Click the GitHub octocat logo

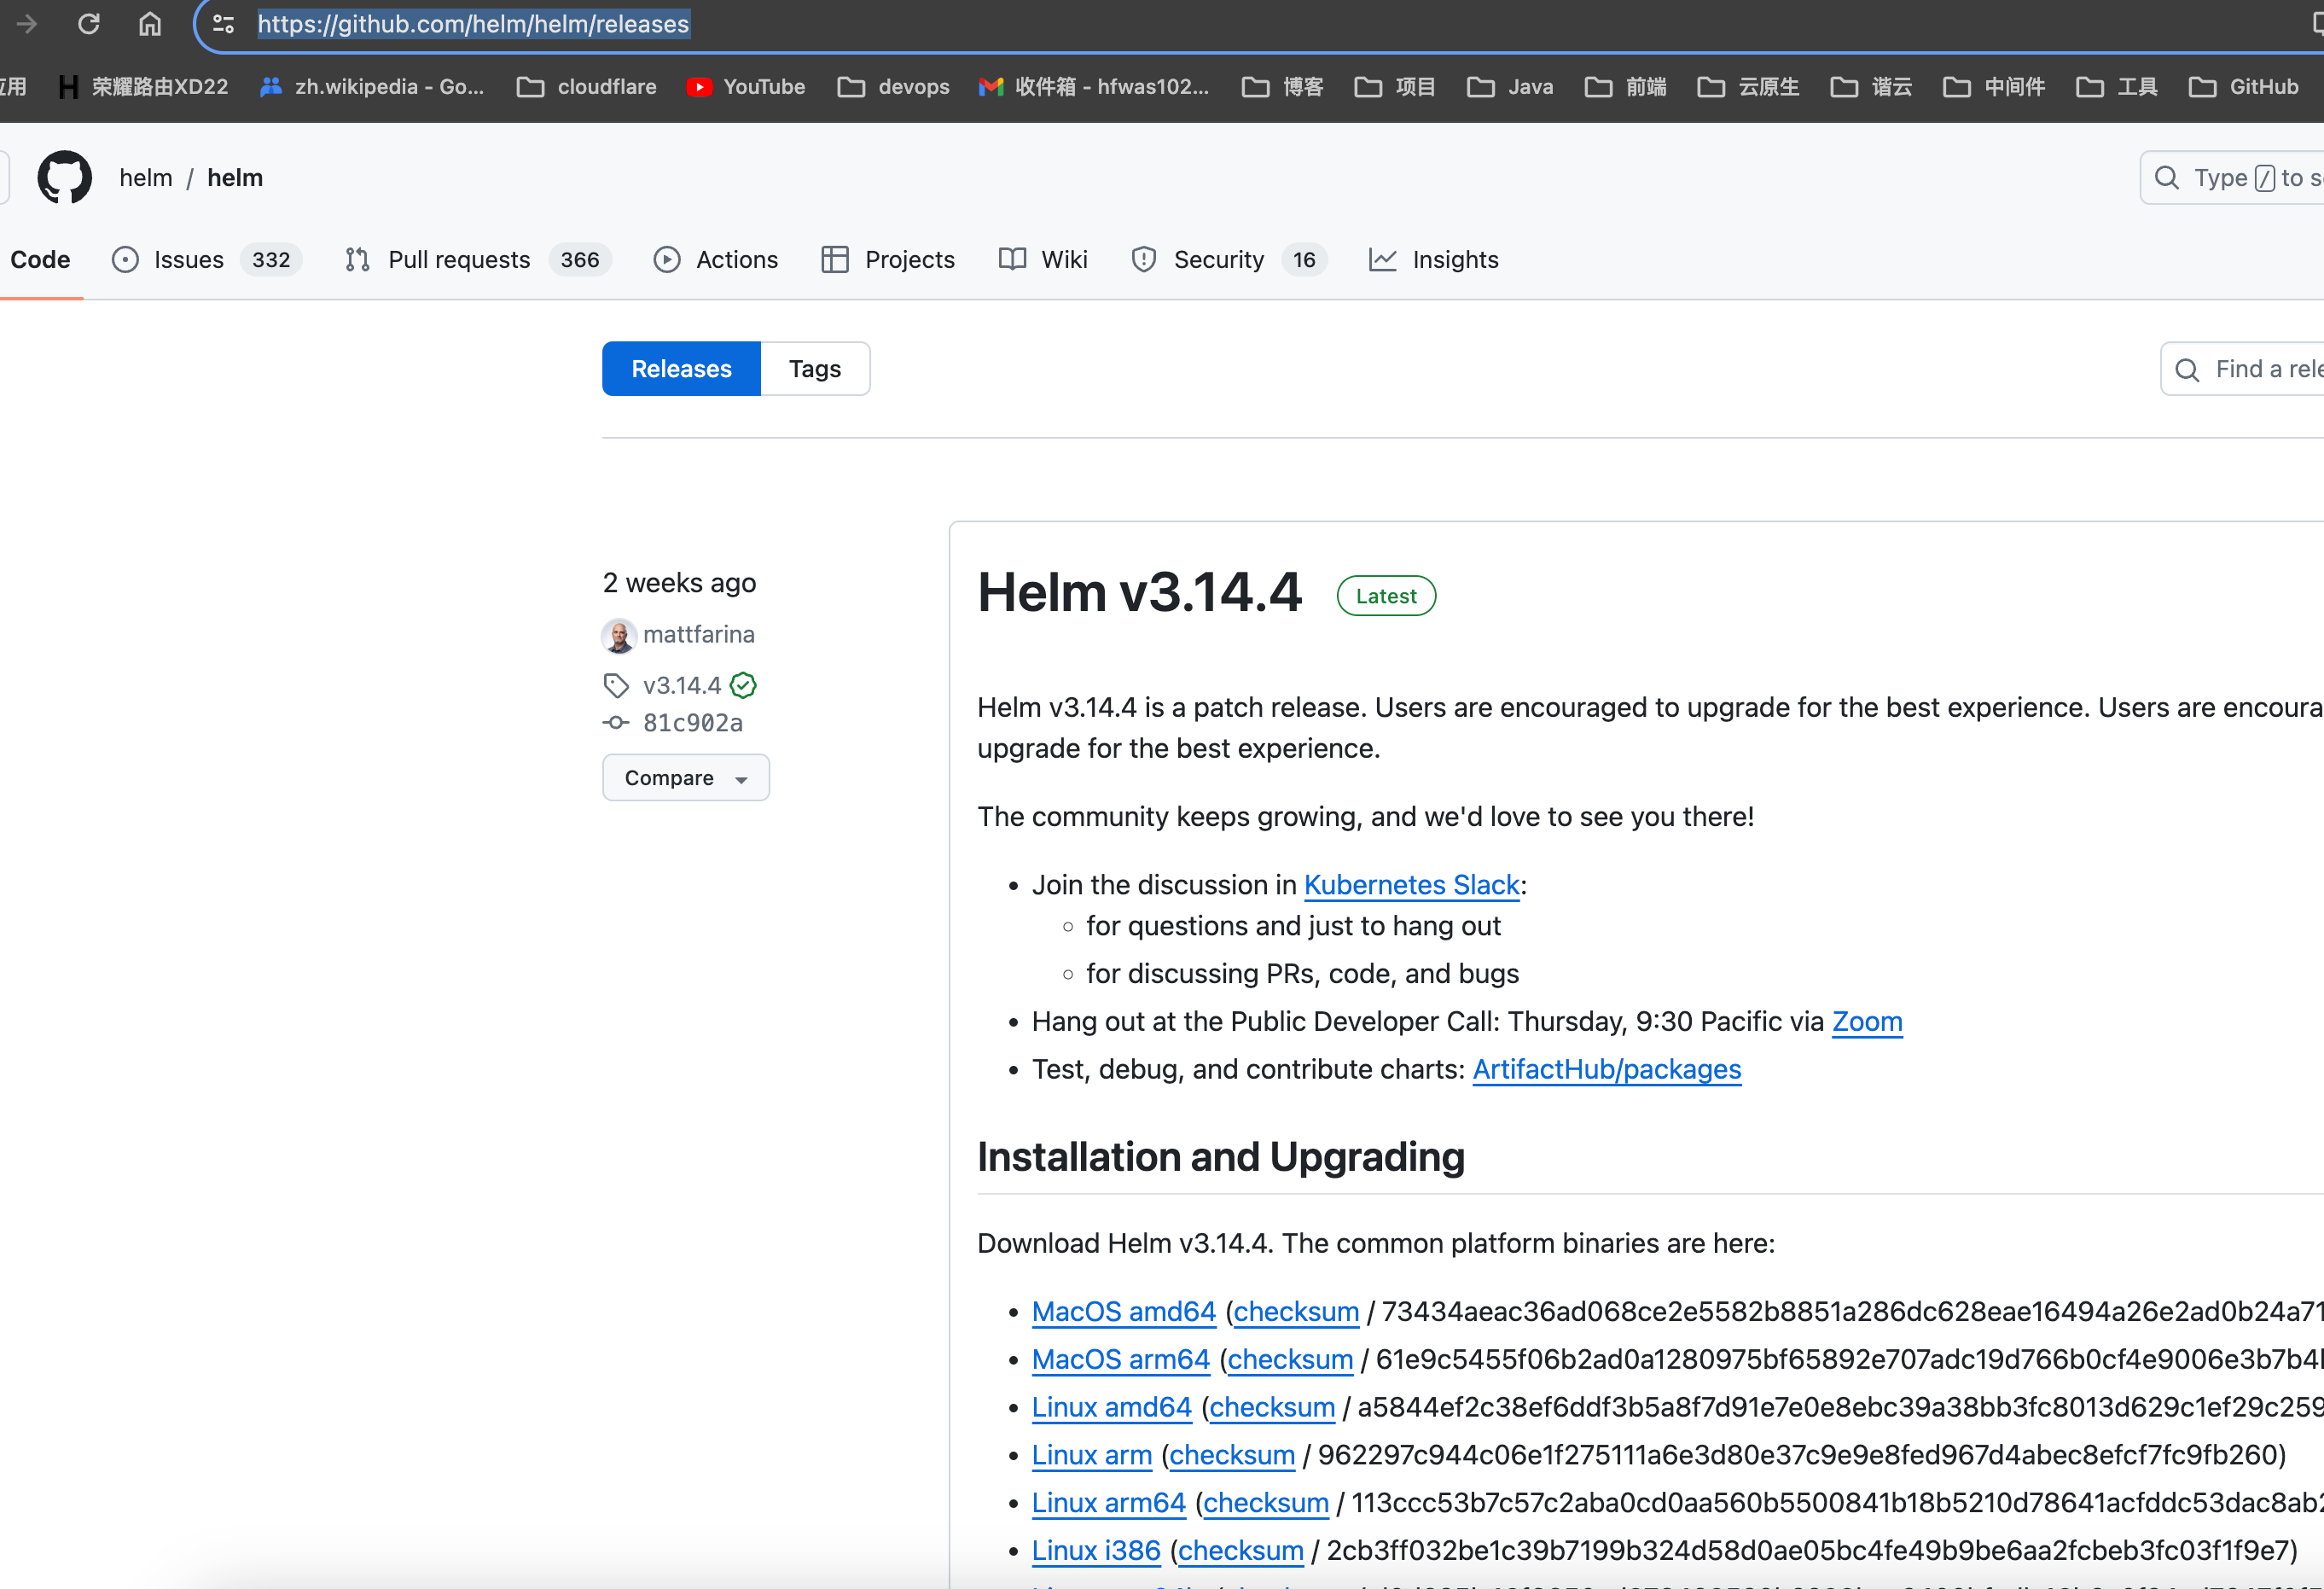tap(65, 177)
